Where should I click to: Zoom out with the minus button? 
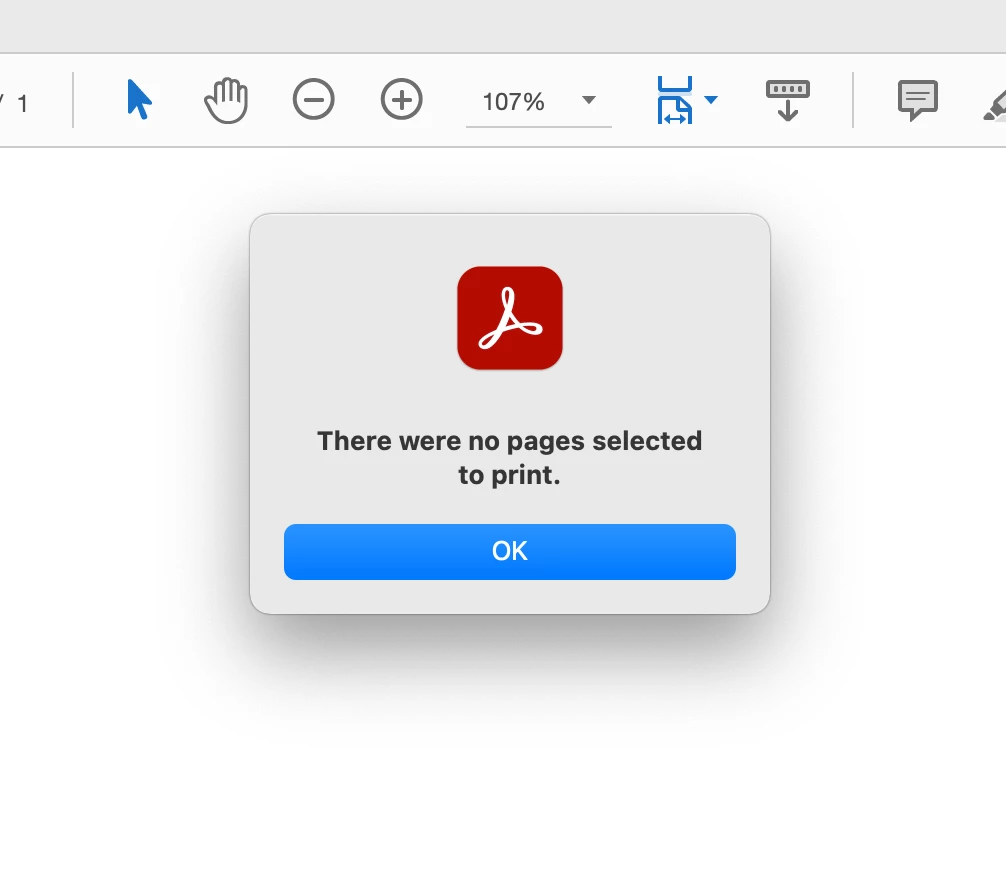coord(314,99)
